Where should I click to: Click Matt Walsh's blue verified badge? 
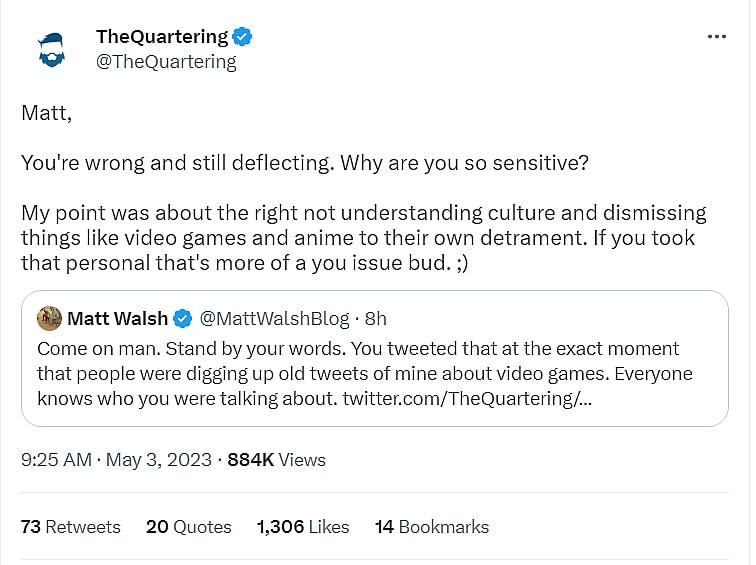tap(183, 319)
